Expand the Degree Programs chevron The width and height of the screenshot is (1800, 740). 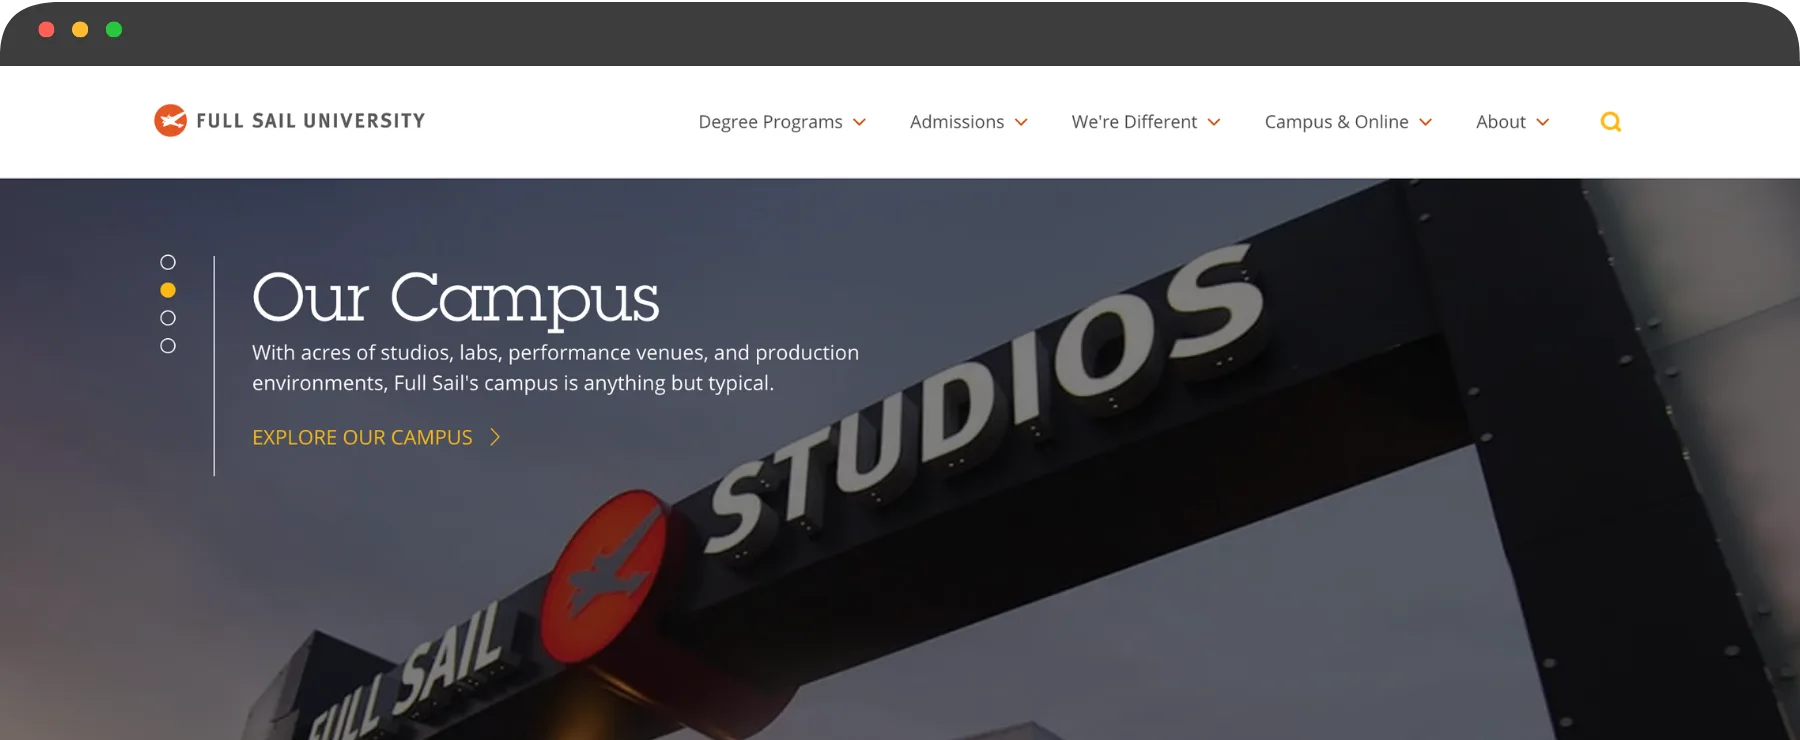(859, 122)
